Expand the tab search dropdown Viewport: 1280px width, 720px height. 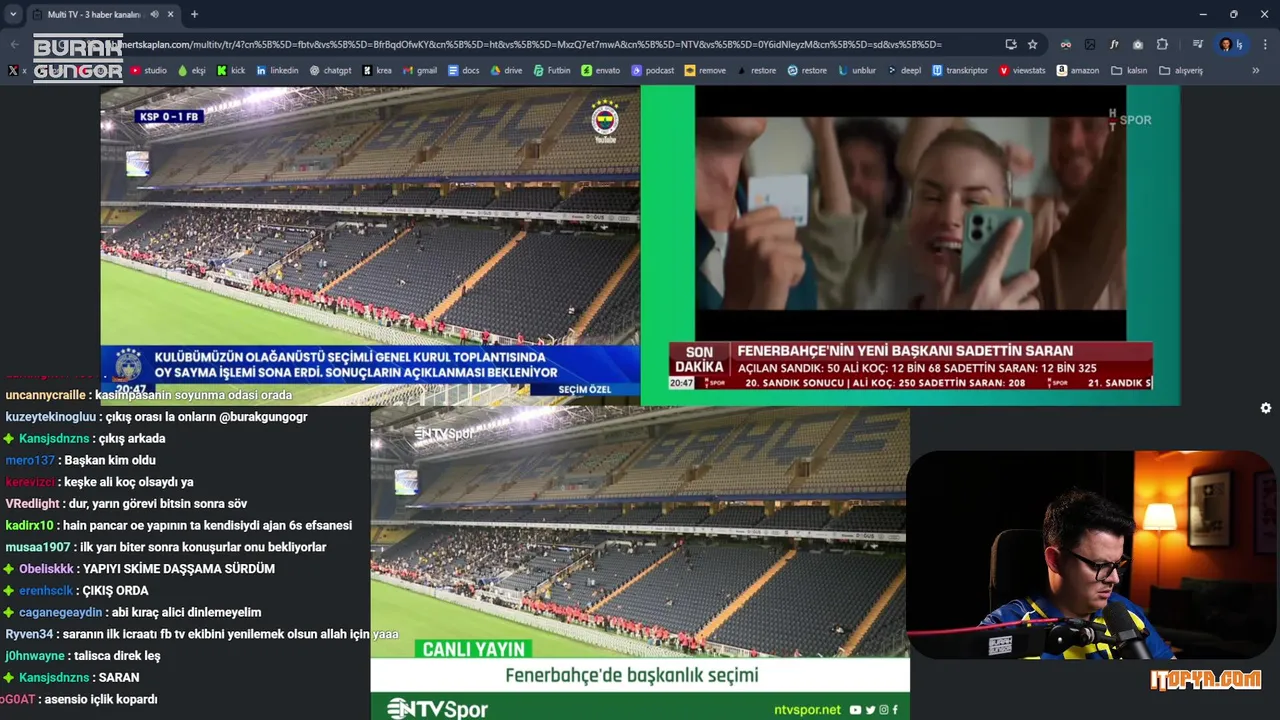pyautogui.click(x=13, y=14)
